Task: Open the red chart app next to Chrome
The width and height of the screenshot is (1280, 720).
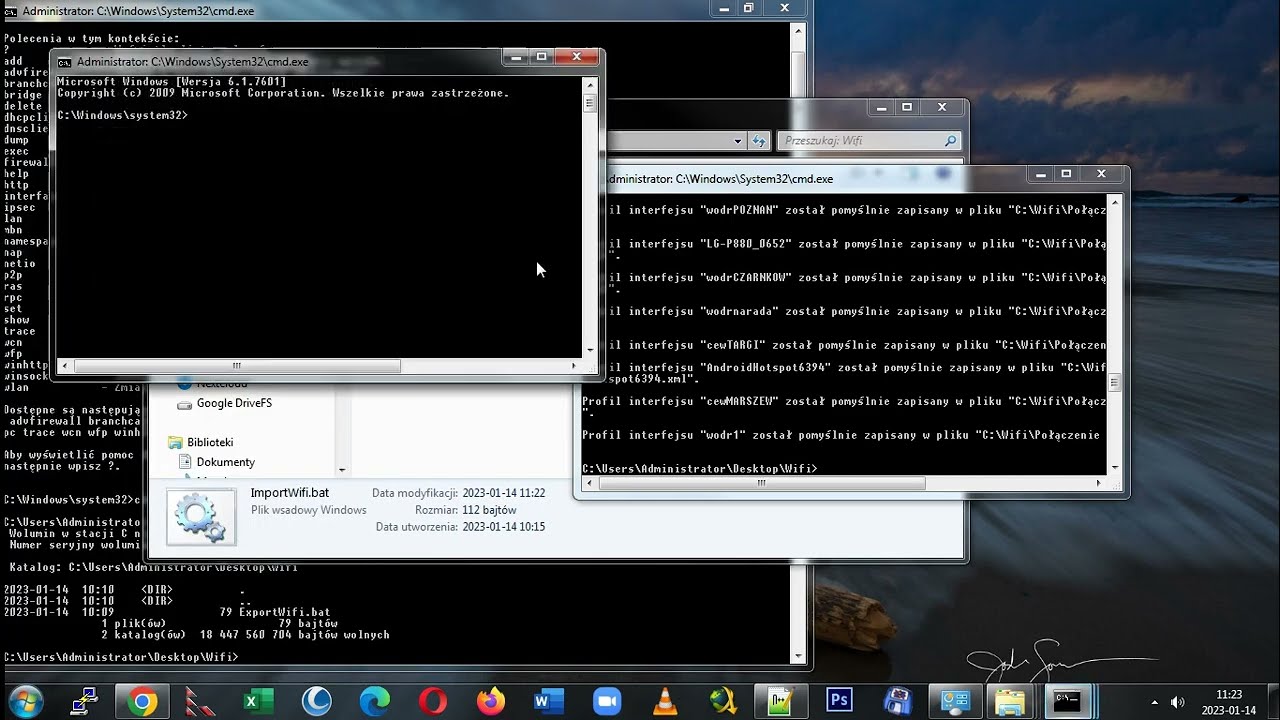Action: [x=200, y=702]
